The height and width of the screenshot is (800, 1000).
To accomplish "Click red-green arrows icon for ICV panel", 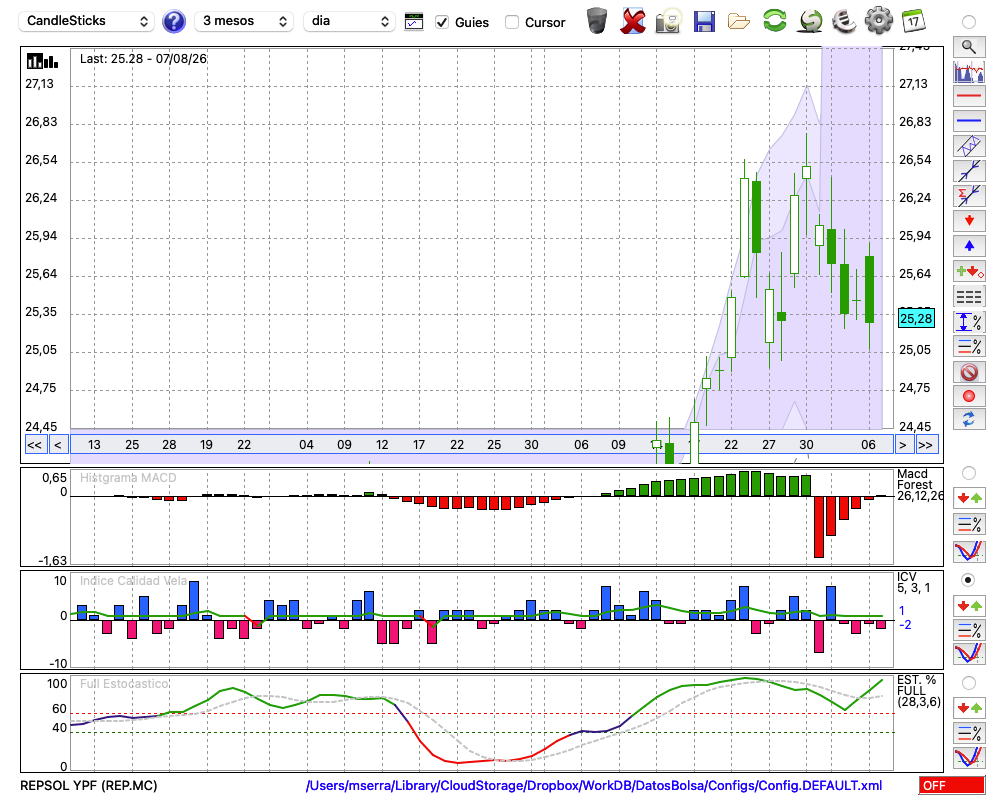I will click(x=969, y=605).
